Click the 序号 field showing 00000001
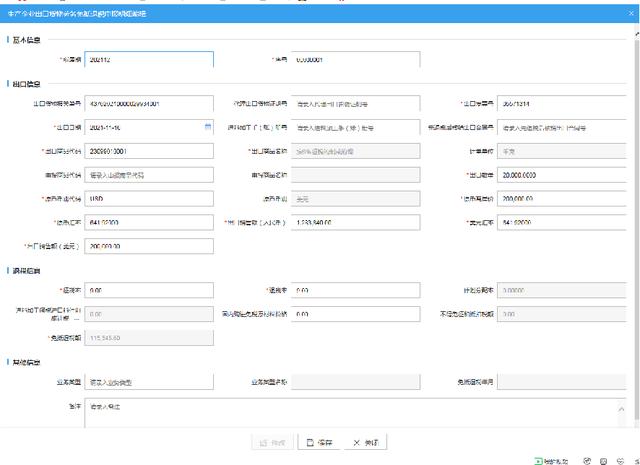 pyautogui.click(x=354, y=60)
